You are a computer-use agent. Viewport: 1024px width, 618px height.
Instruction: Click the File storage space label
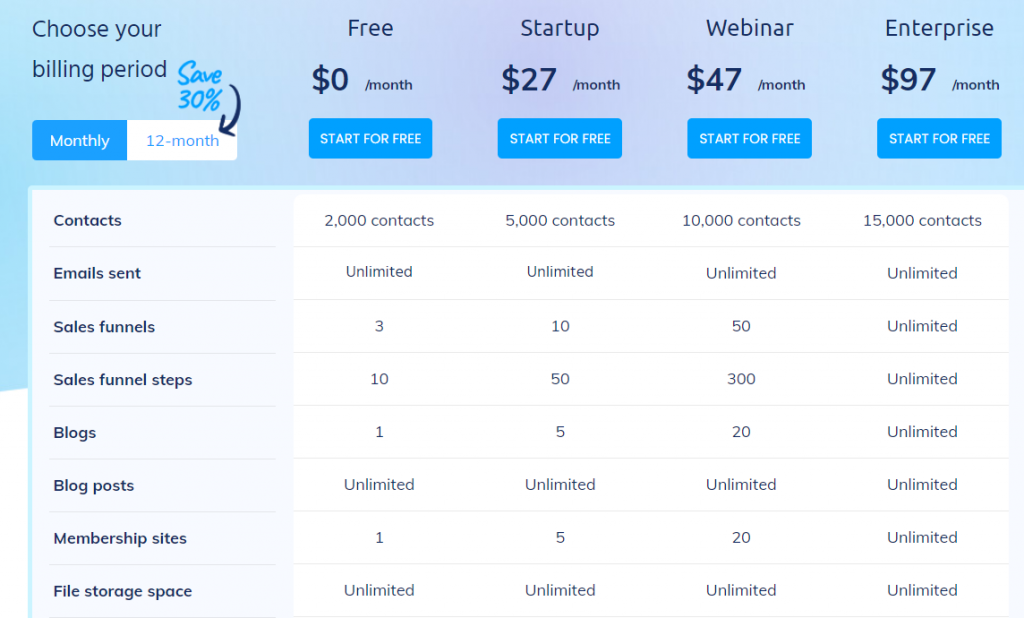click(x=123, y=591)
